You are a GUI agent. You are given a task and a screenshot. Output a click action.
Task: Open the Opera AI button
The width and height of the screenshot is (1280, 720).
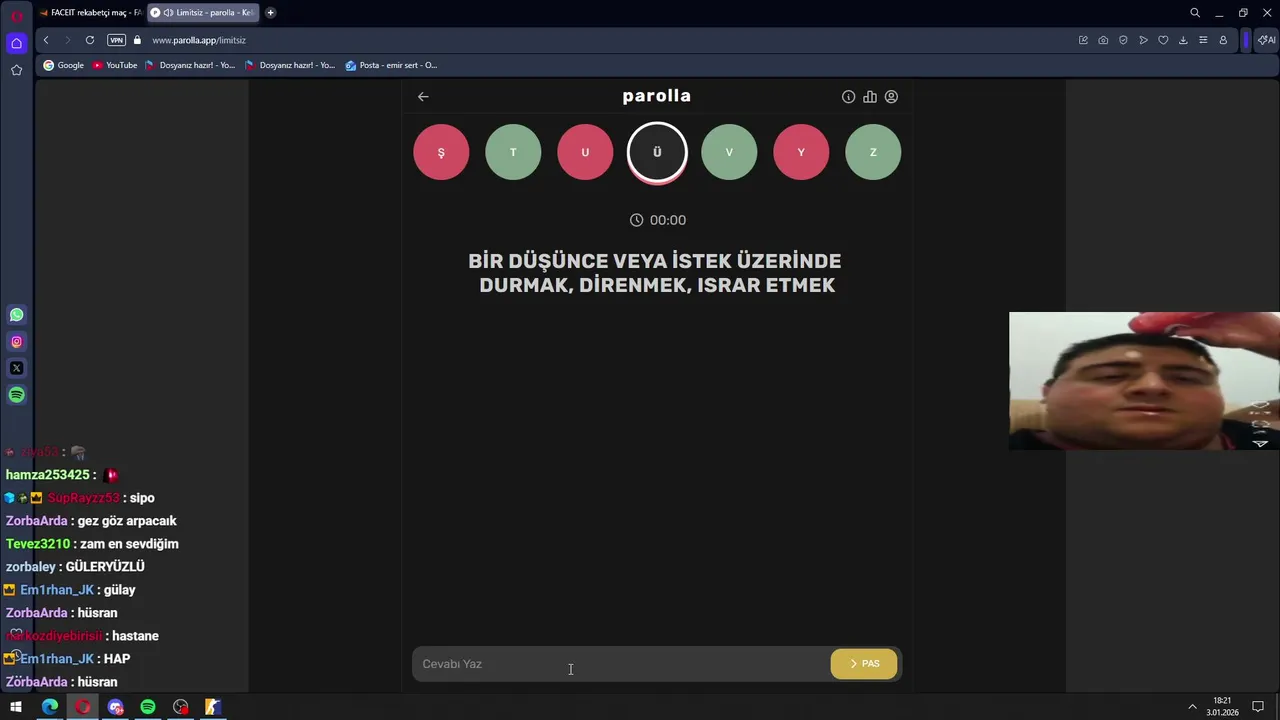(1267, 40)
